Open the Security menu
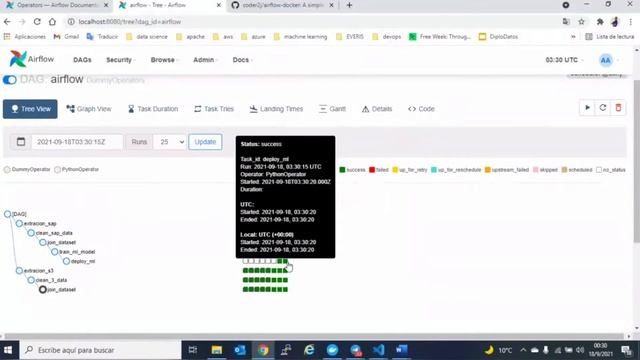The image size is (640, 360). coord(120,60)
